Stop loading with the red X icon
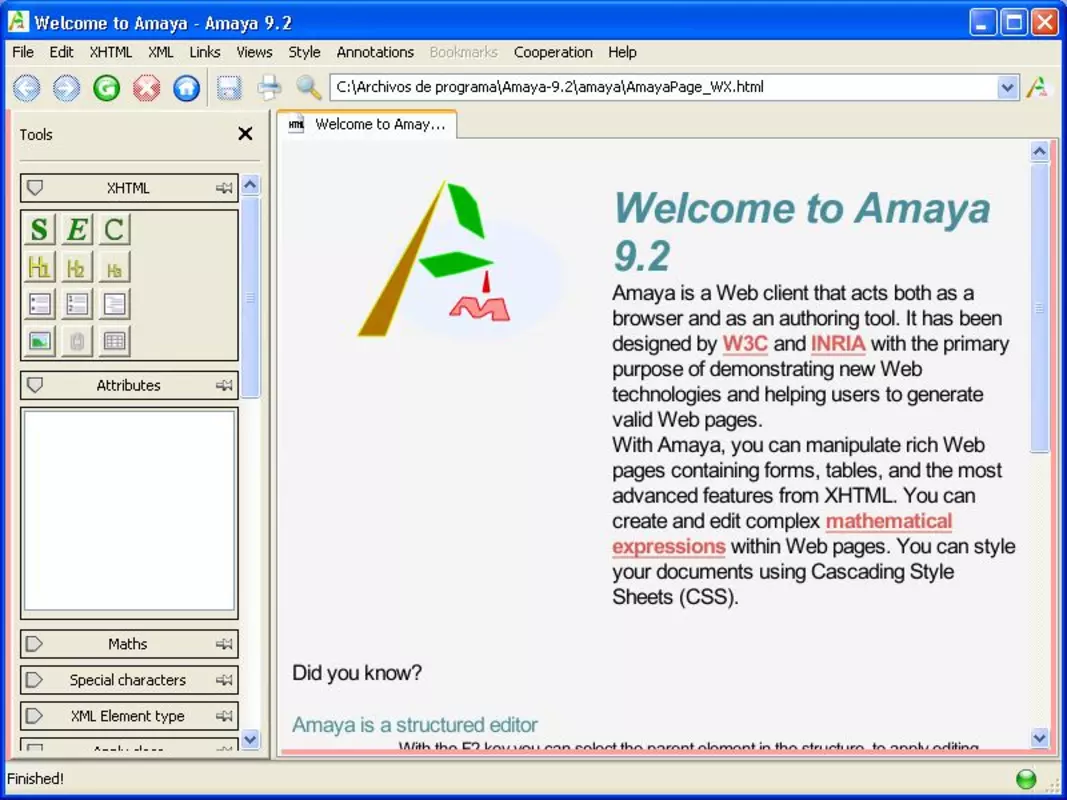 click(146, 88)
